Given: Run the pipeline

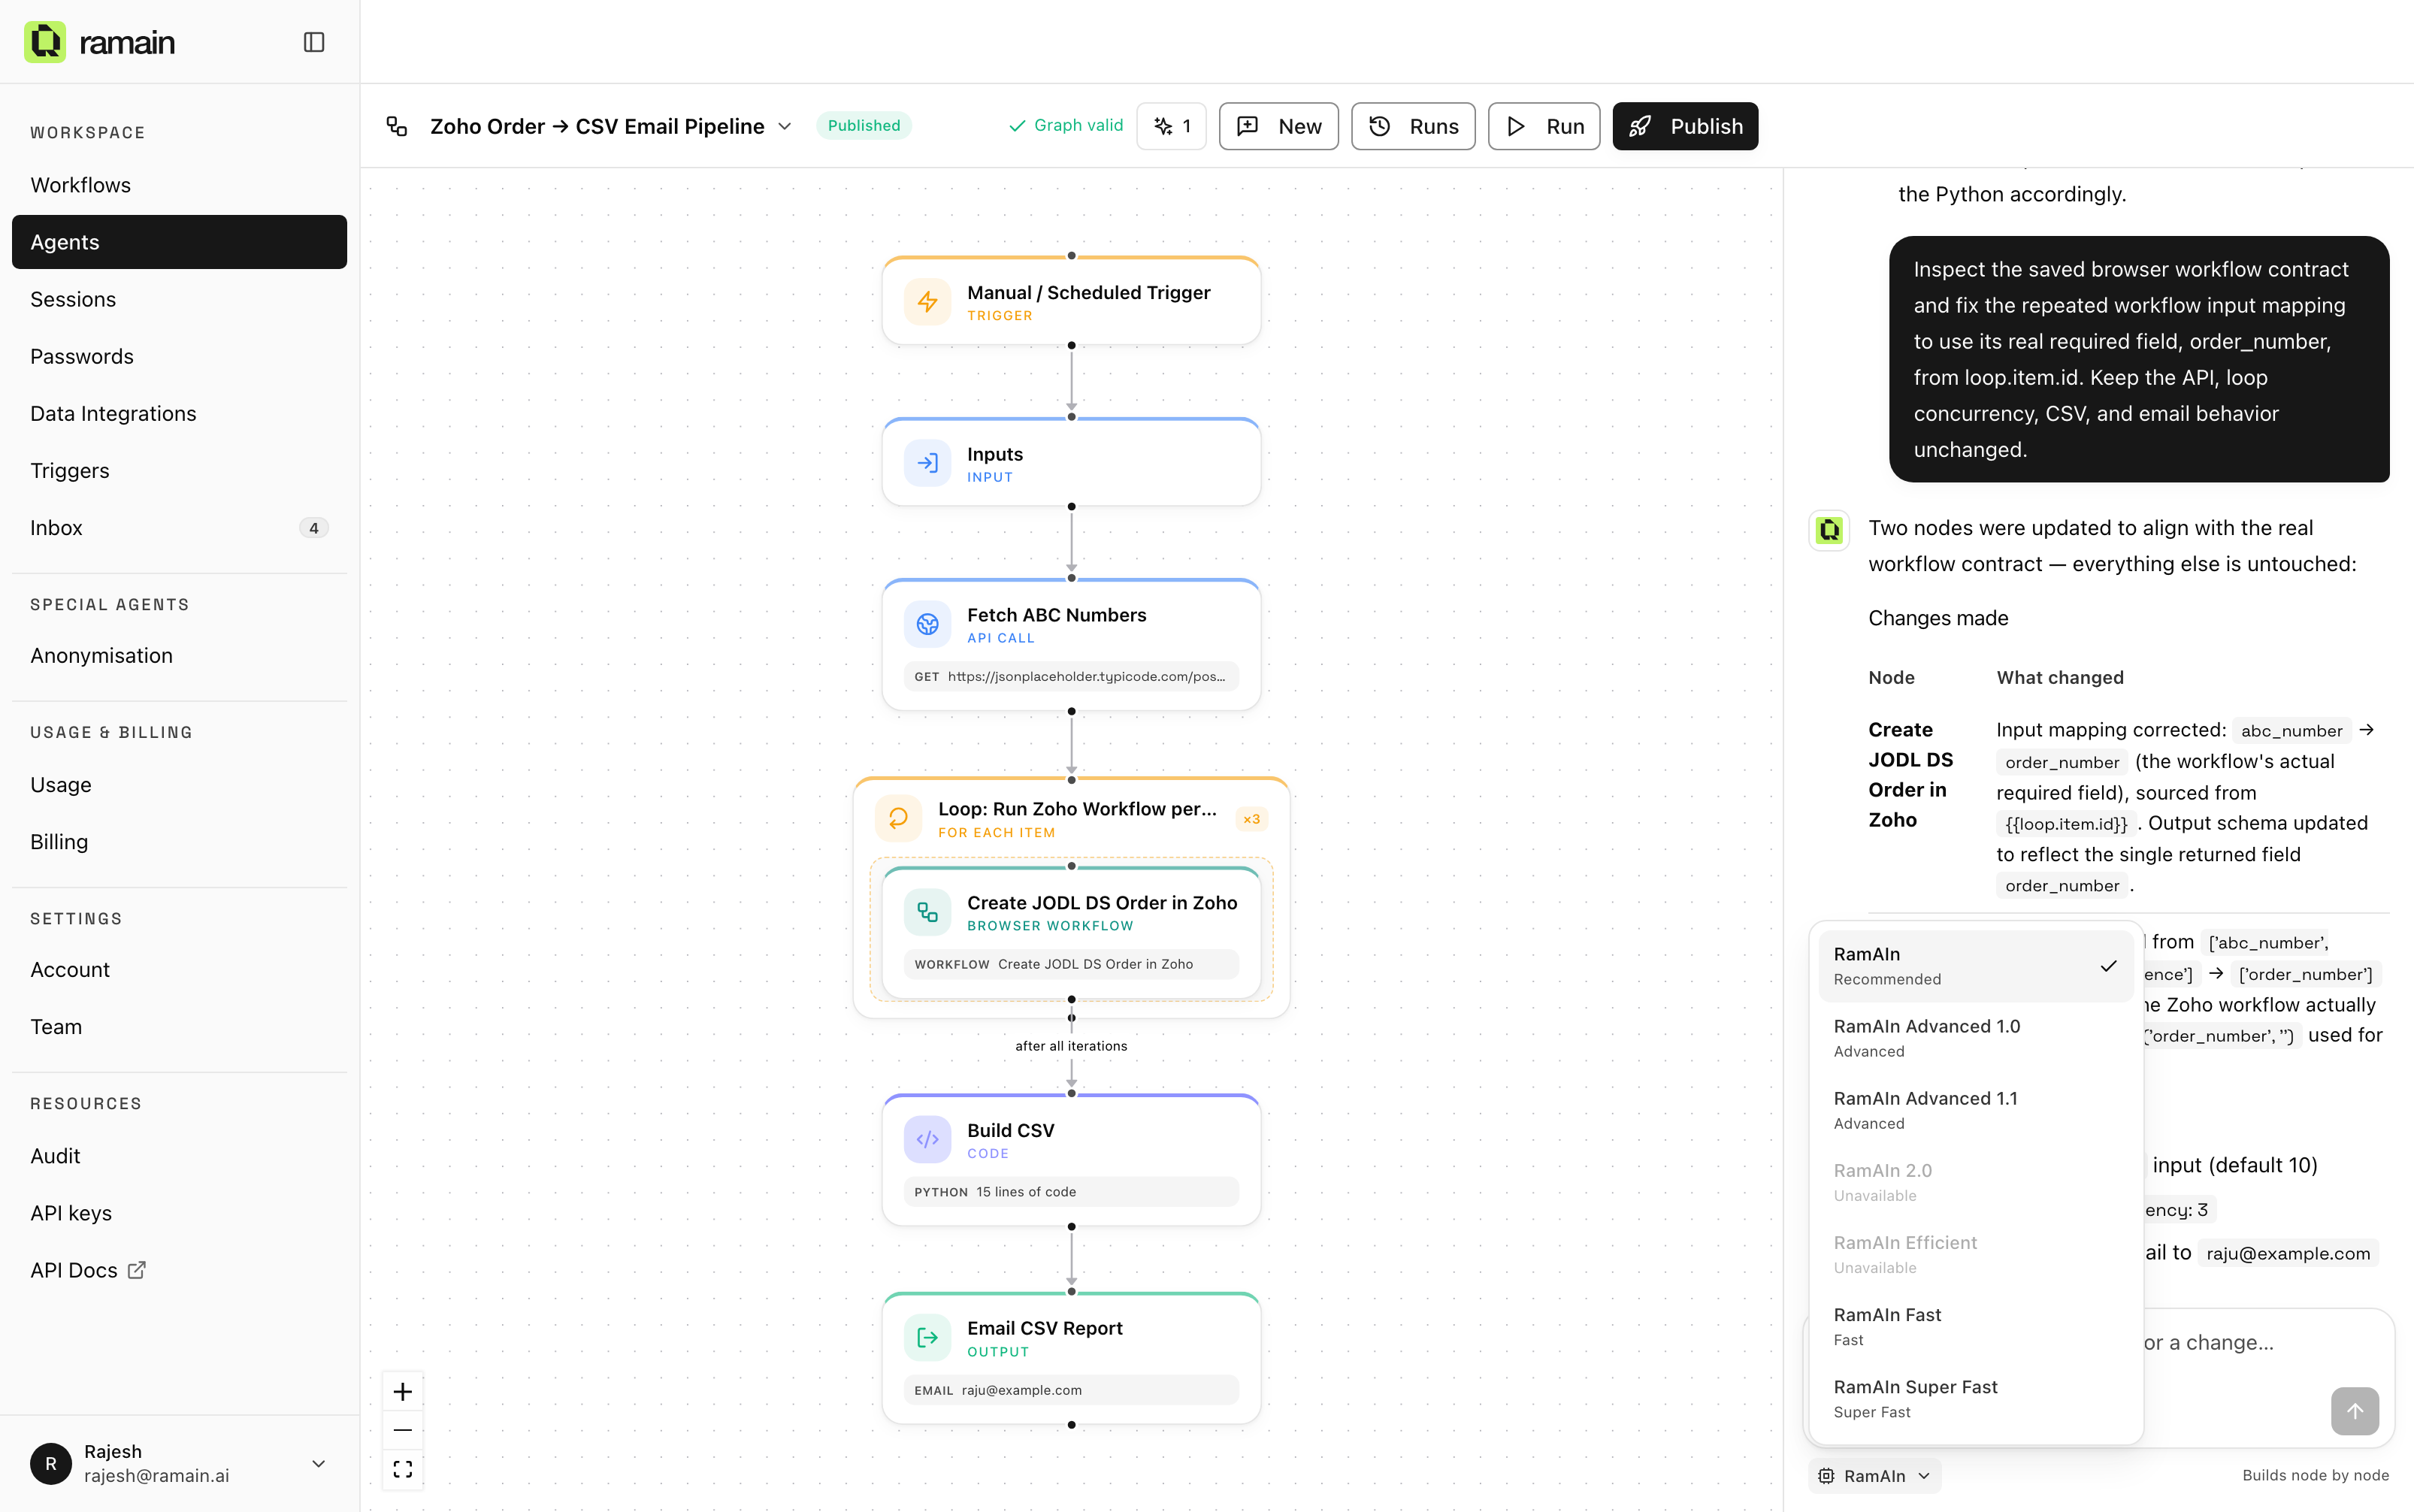Looking at the screenshot, I should tap(1543, 126).
